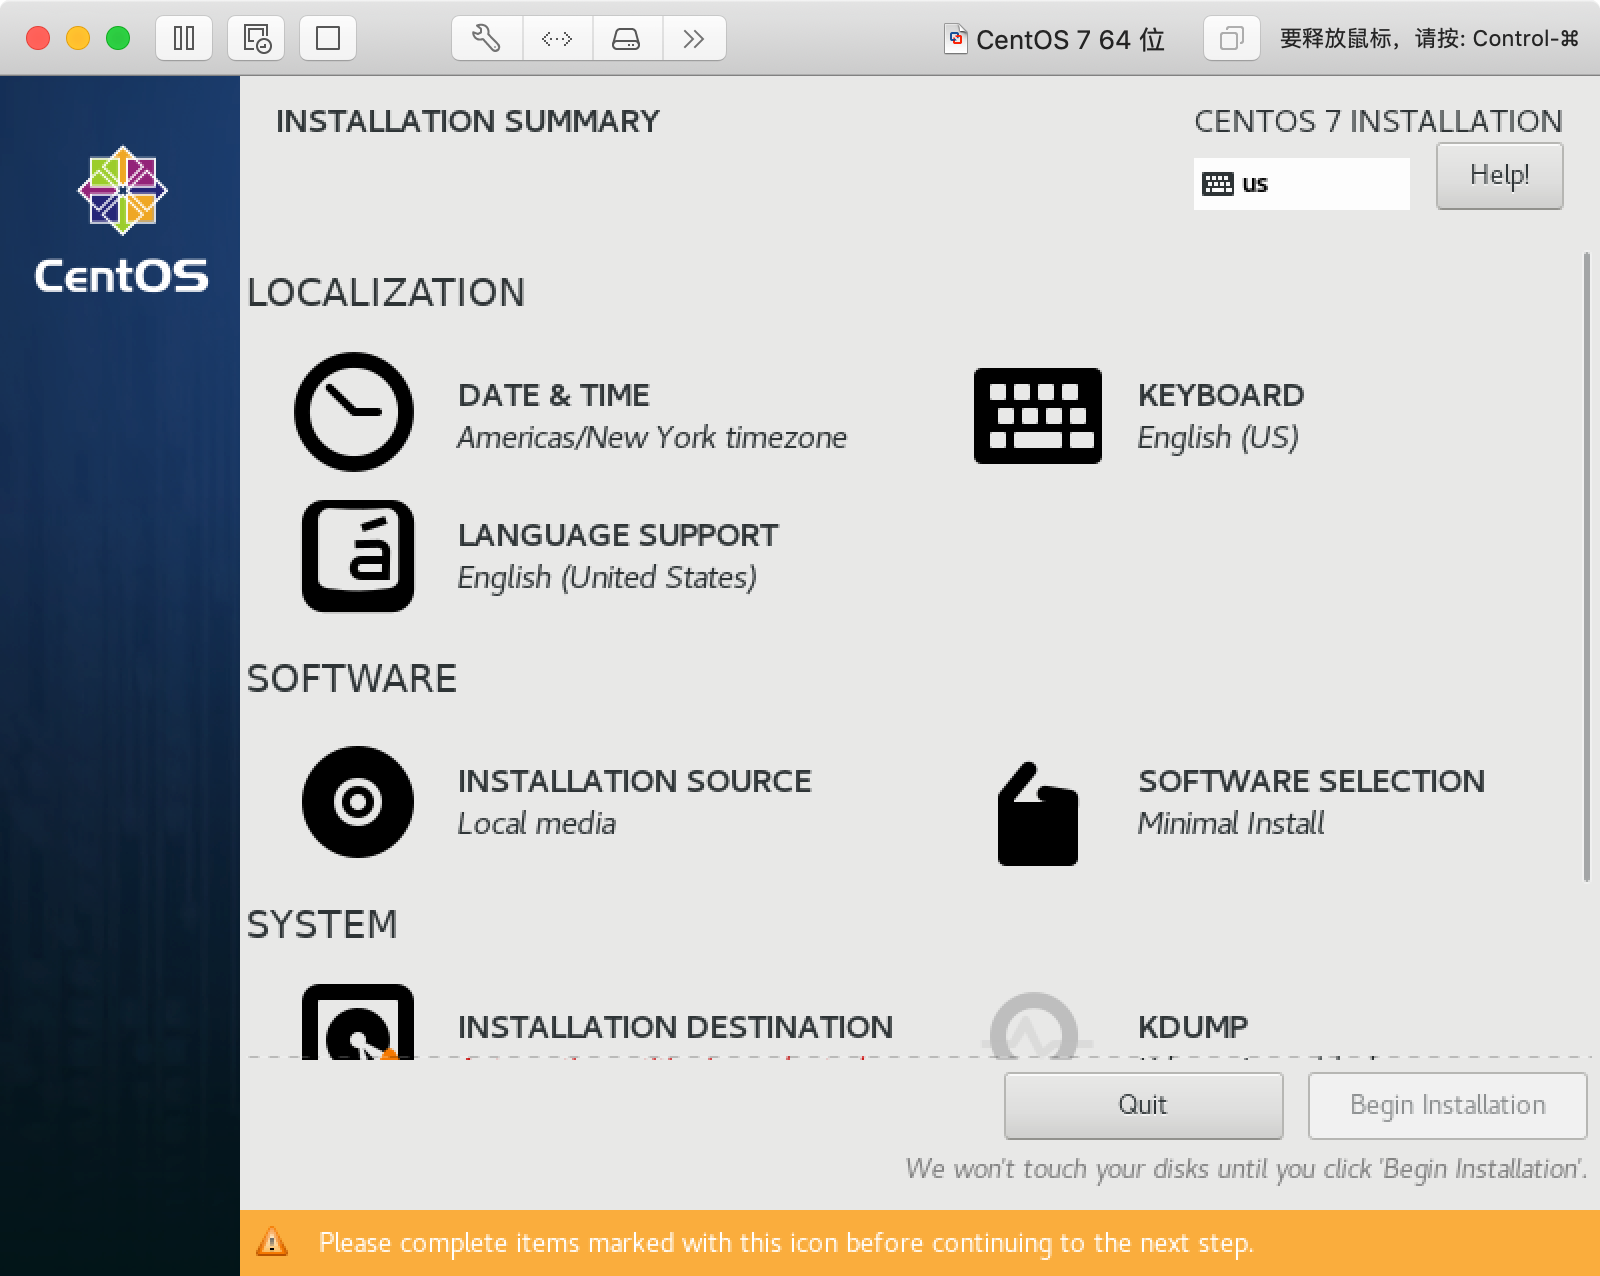Expand more toolbar devices chevron
The height and width of the screenshot is (1276, 1600).
pyautogui.click(x=694, y=39)
